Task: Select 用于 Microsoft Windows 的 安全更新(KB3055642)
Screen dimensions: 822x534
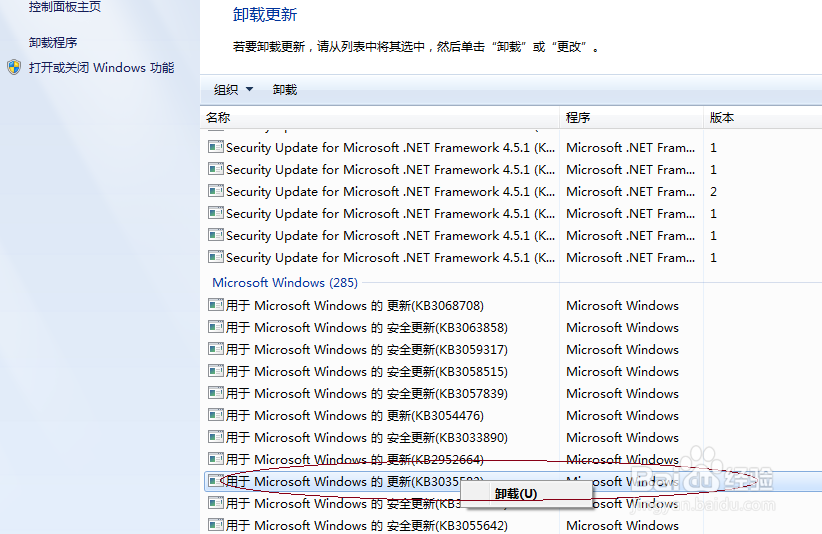Action: point(366,525)
